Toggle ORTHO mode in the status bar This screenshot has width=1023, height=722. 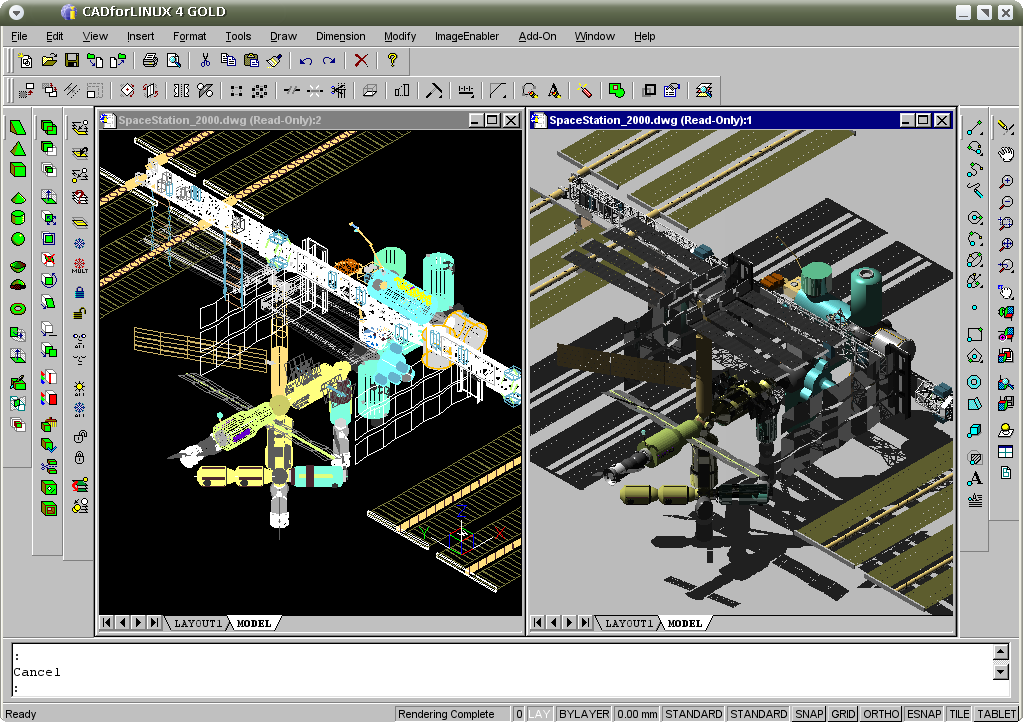(x=881, y=714)
